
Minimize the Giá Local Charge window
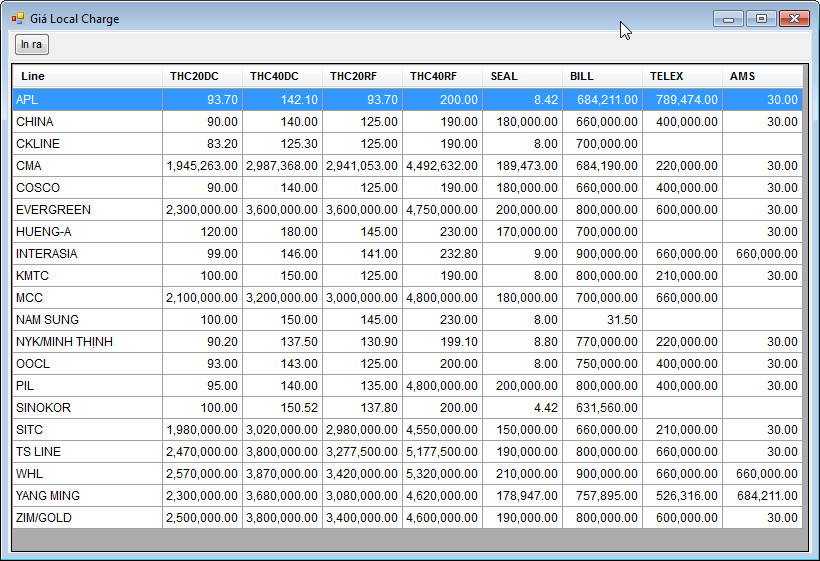(x=728, y=19)
